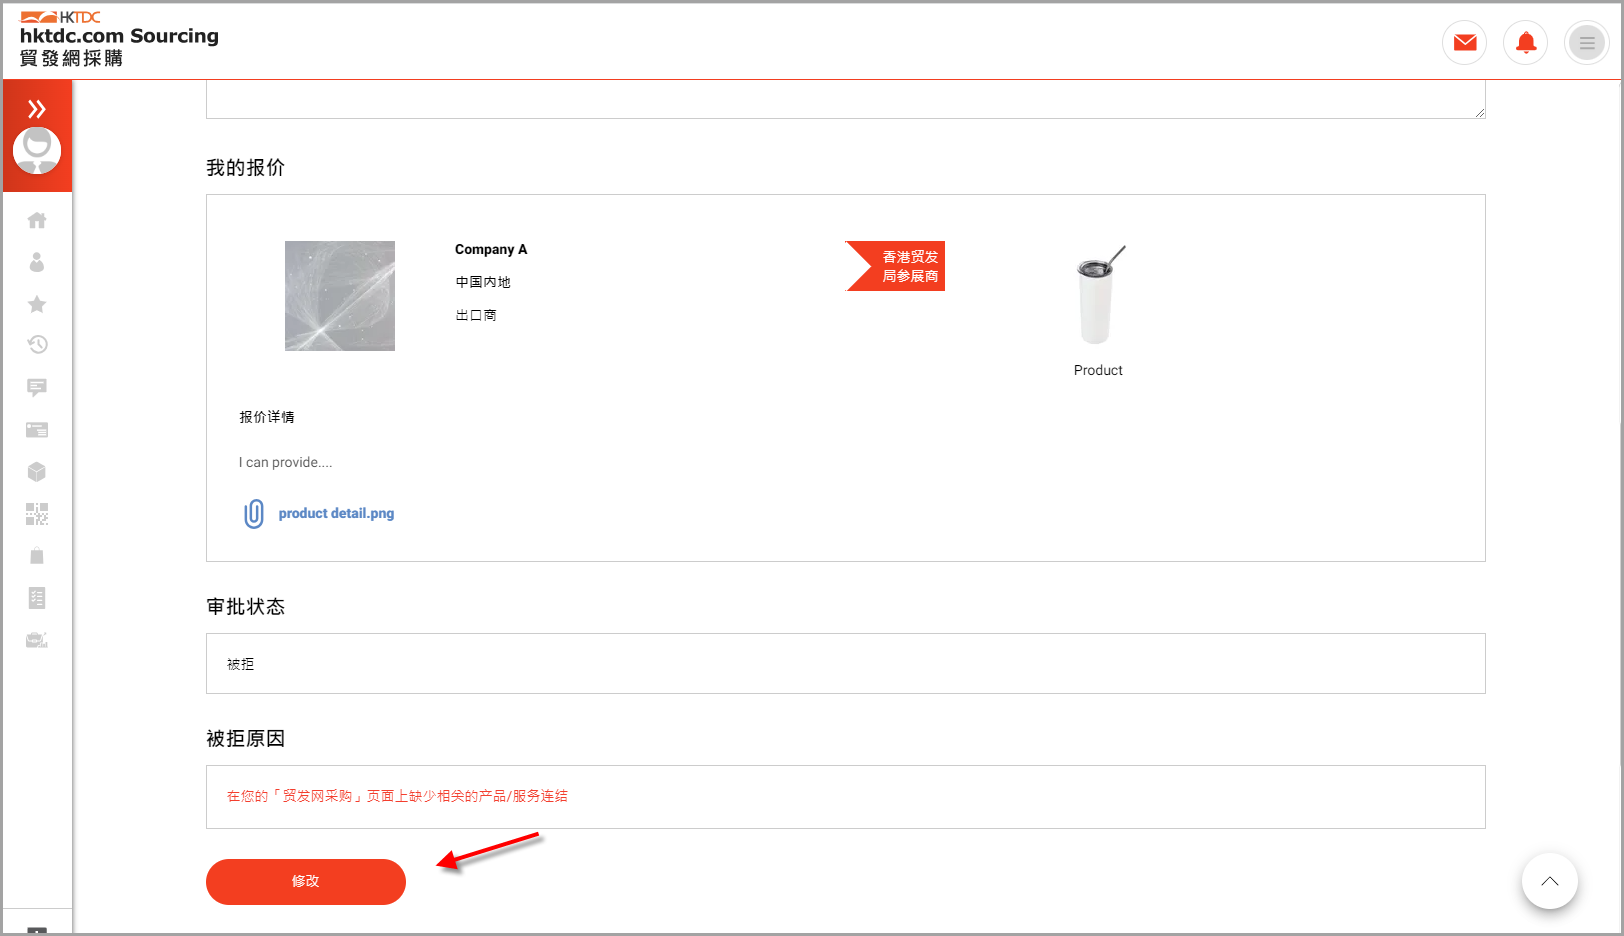Viewport: 1624px width, 936px height.
Task: Open the hamburger menu in header
Action: (1587, 43)
